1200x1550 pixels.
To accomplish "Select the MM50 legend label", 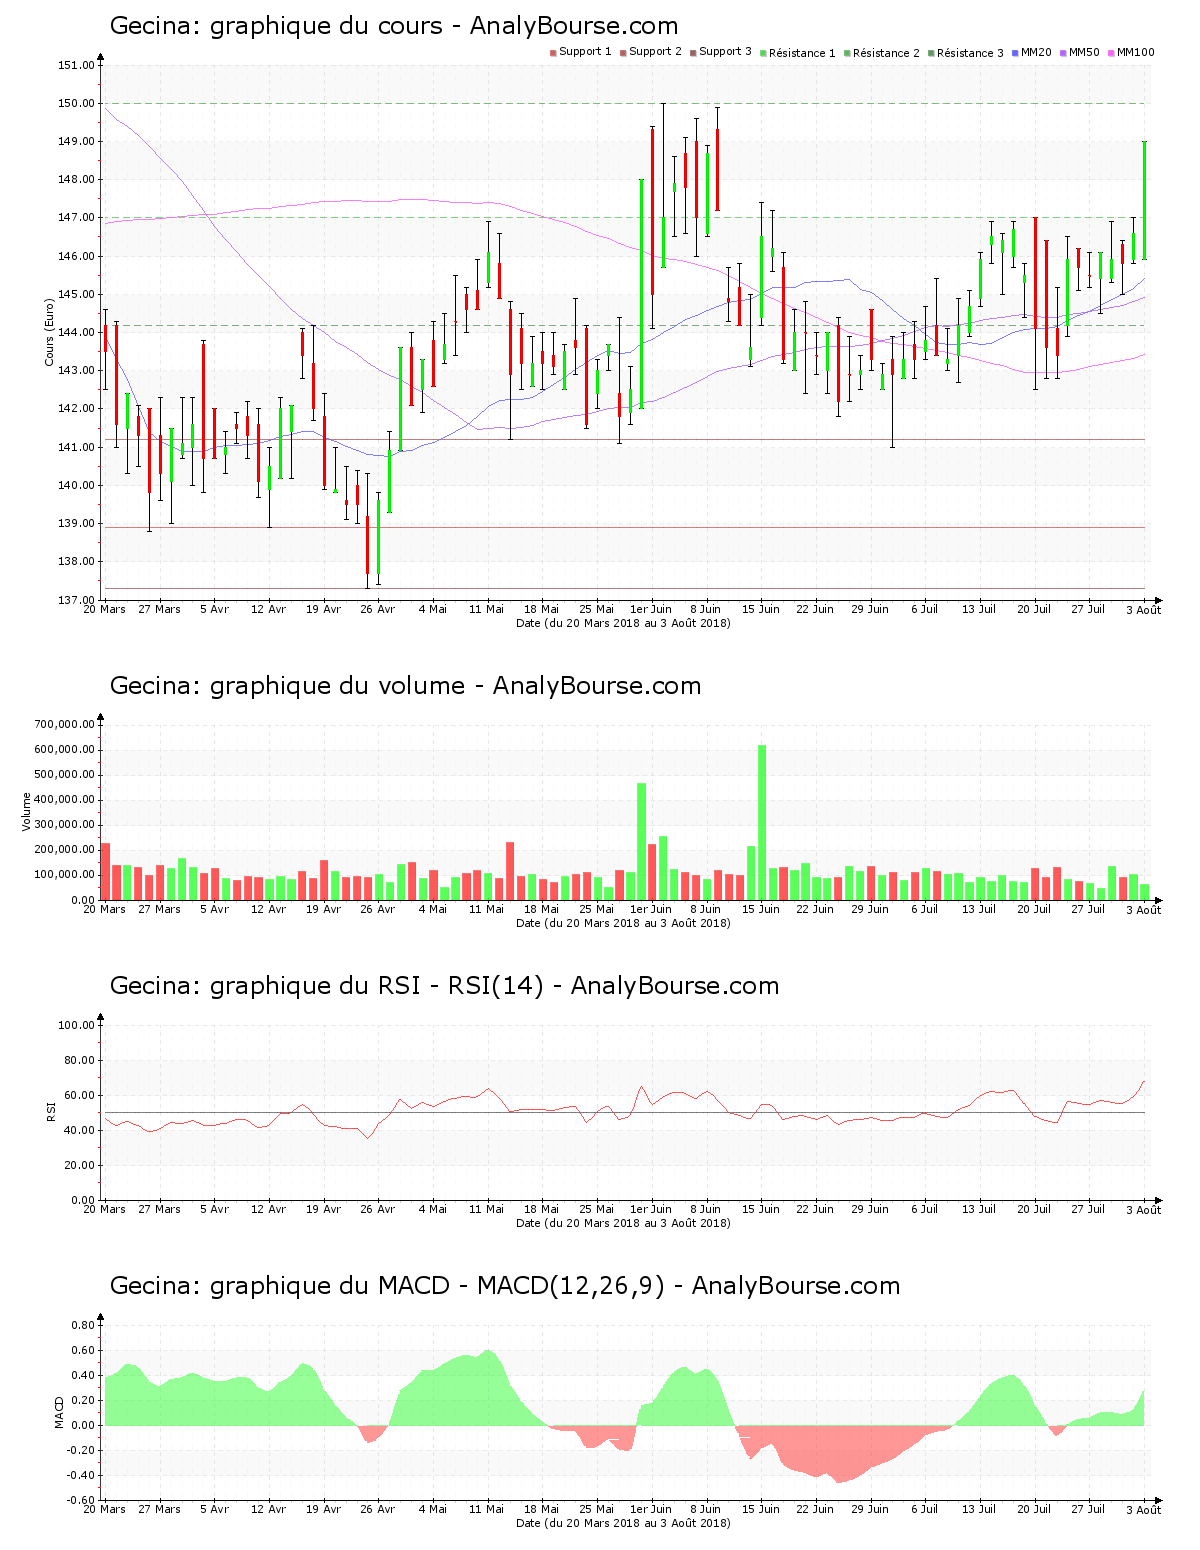I will (1084, 52).
